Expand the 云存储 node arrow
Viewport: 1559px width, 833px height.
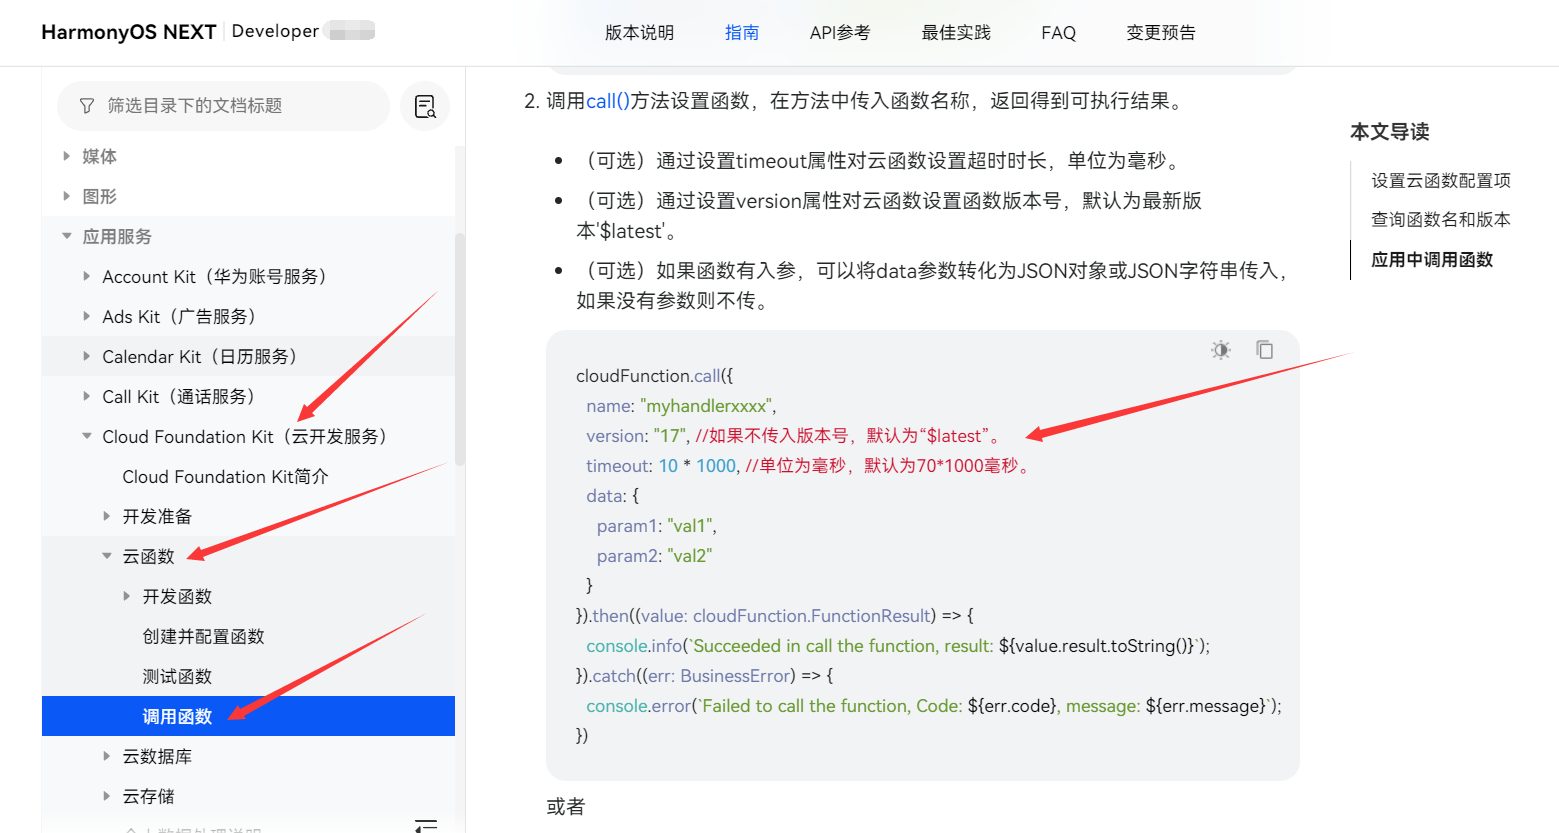106,796
